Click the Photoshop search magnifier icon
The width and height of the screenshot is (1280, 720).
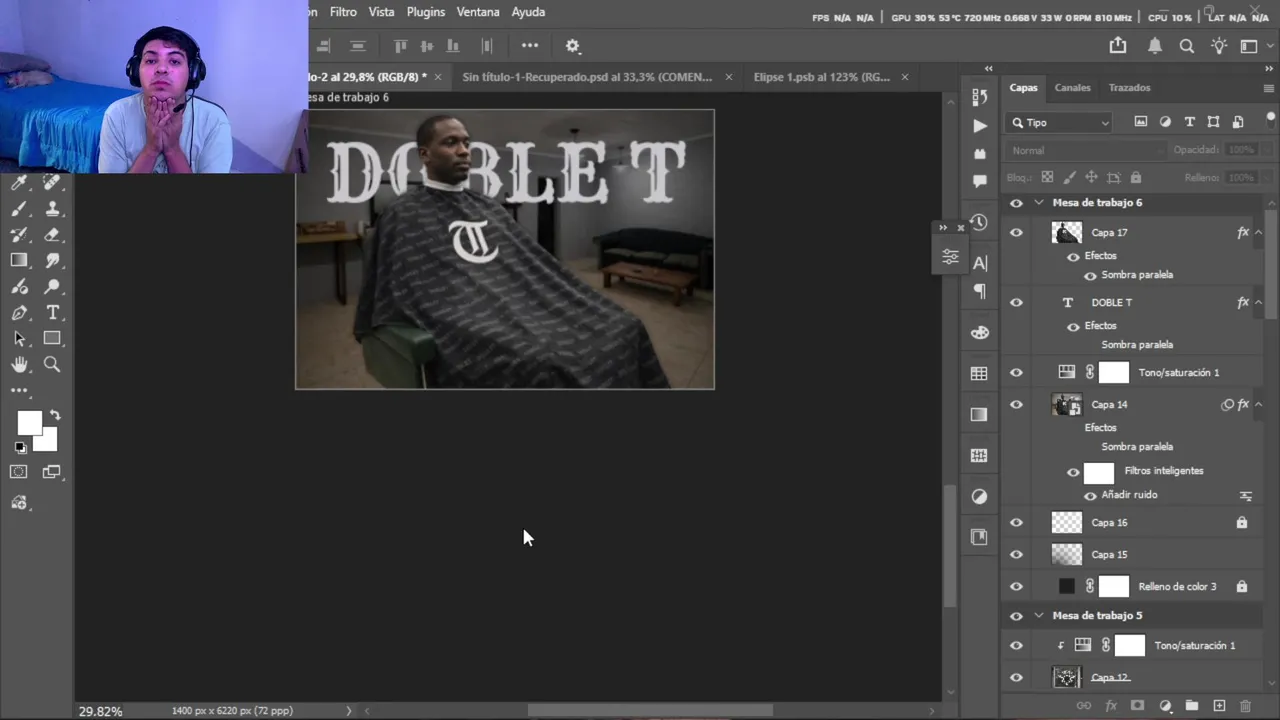pyautogui.click(x=1187, y=46)
